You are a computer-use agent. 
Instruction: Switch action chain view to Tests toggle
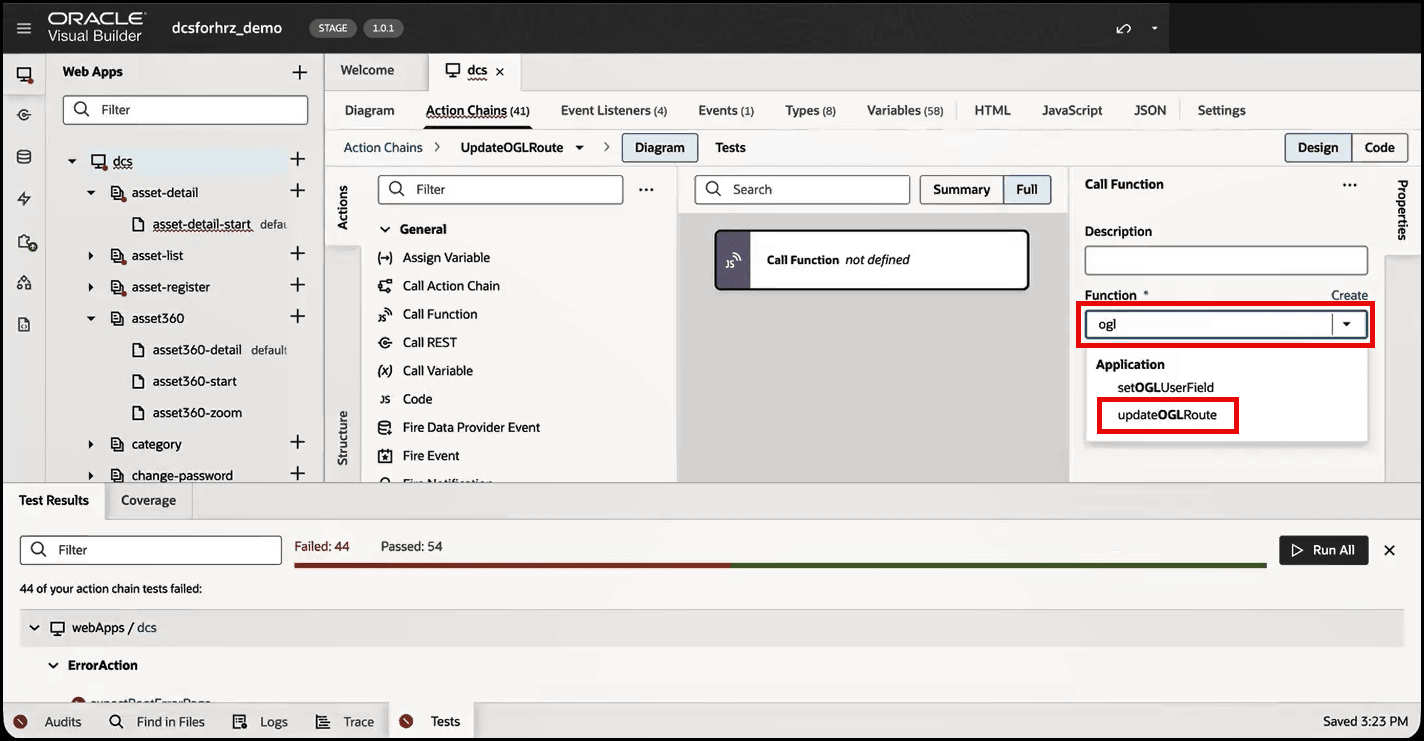(x=730, y=148)
